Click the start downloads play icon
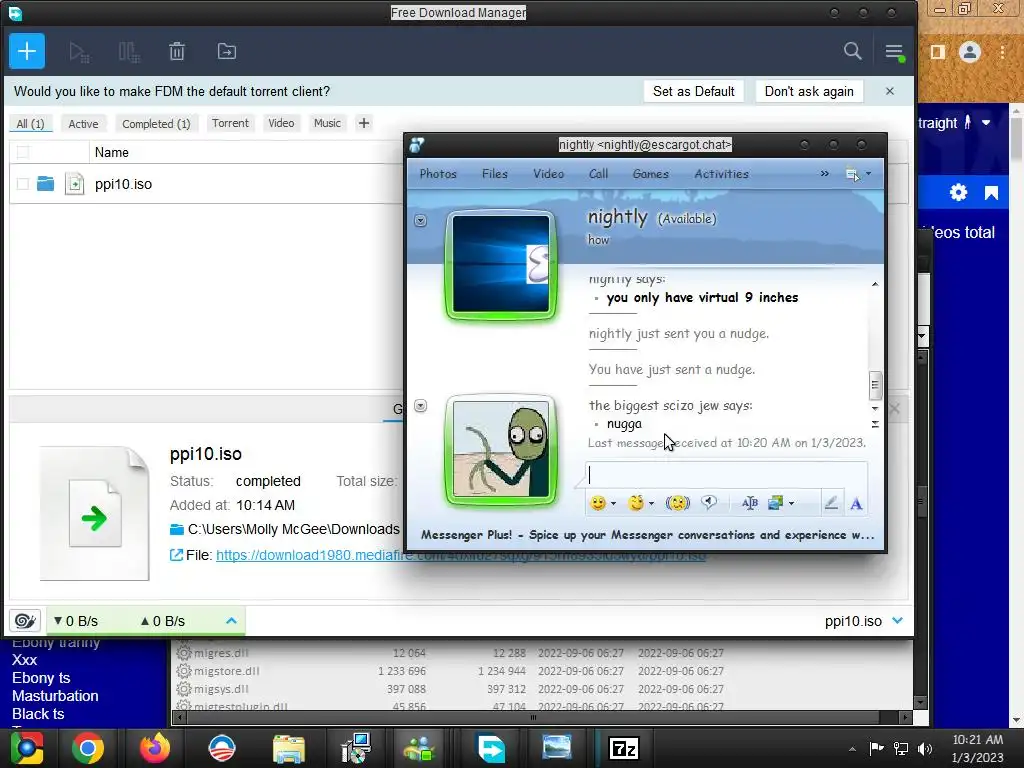Viewport: 1024px width, 768px height. click(x=79, y=52)
